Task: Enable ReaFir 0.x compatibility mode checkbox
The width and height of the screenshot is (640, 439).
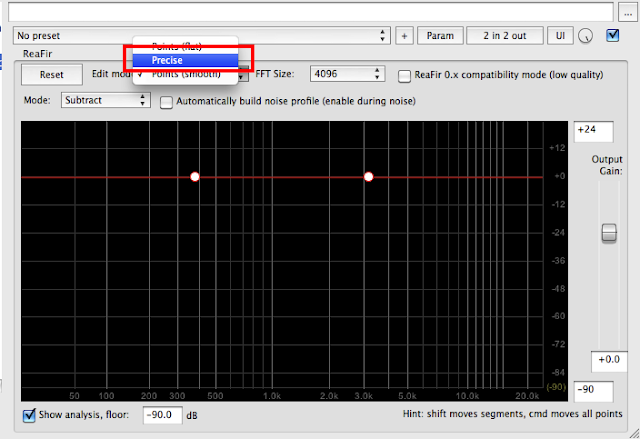Action: pyautogui.click(x=404, y=76)
